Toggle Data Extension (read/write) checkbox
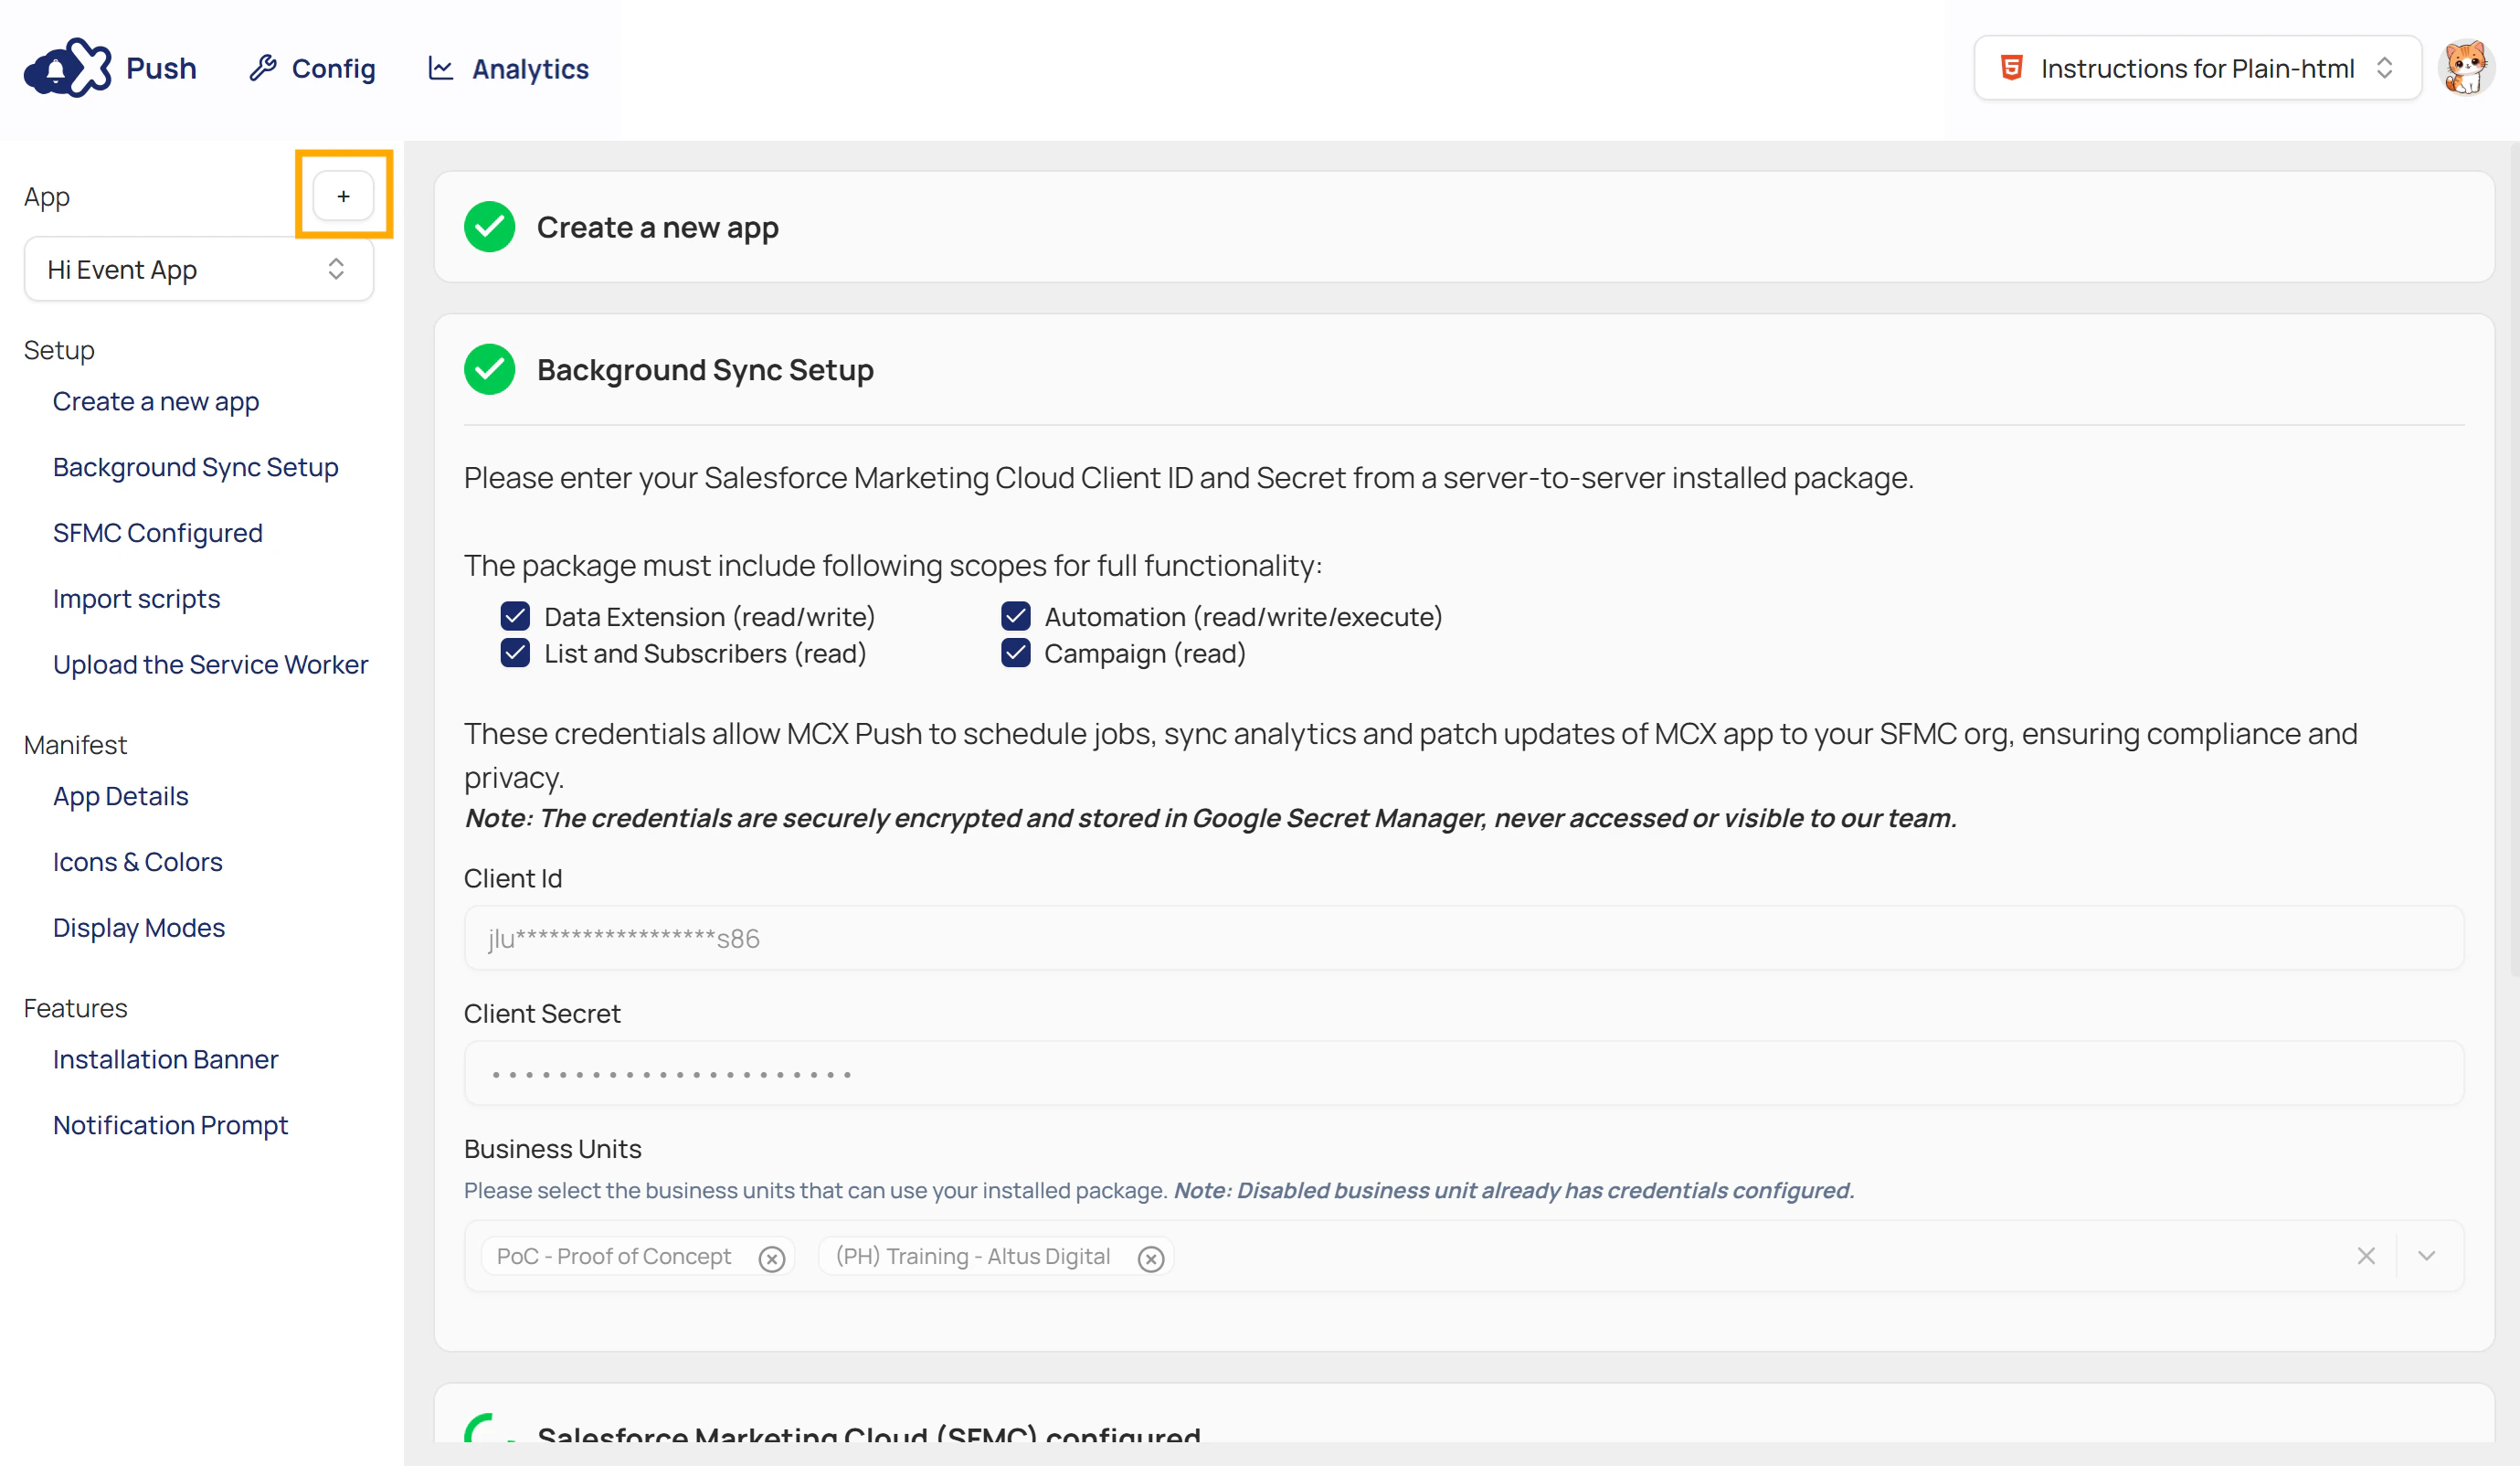Screen dimensions: 2520x1466 point(515,616)
